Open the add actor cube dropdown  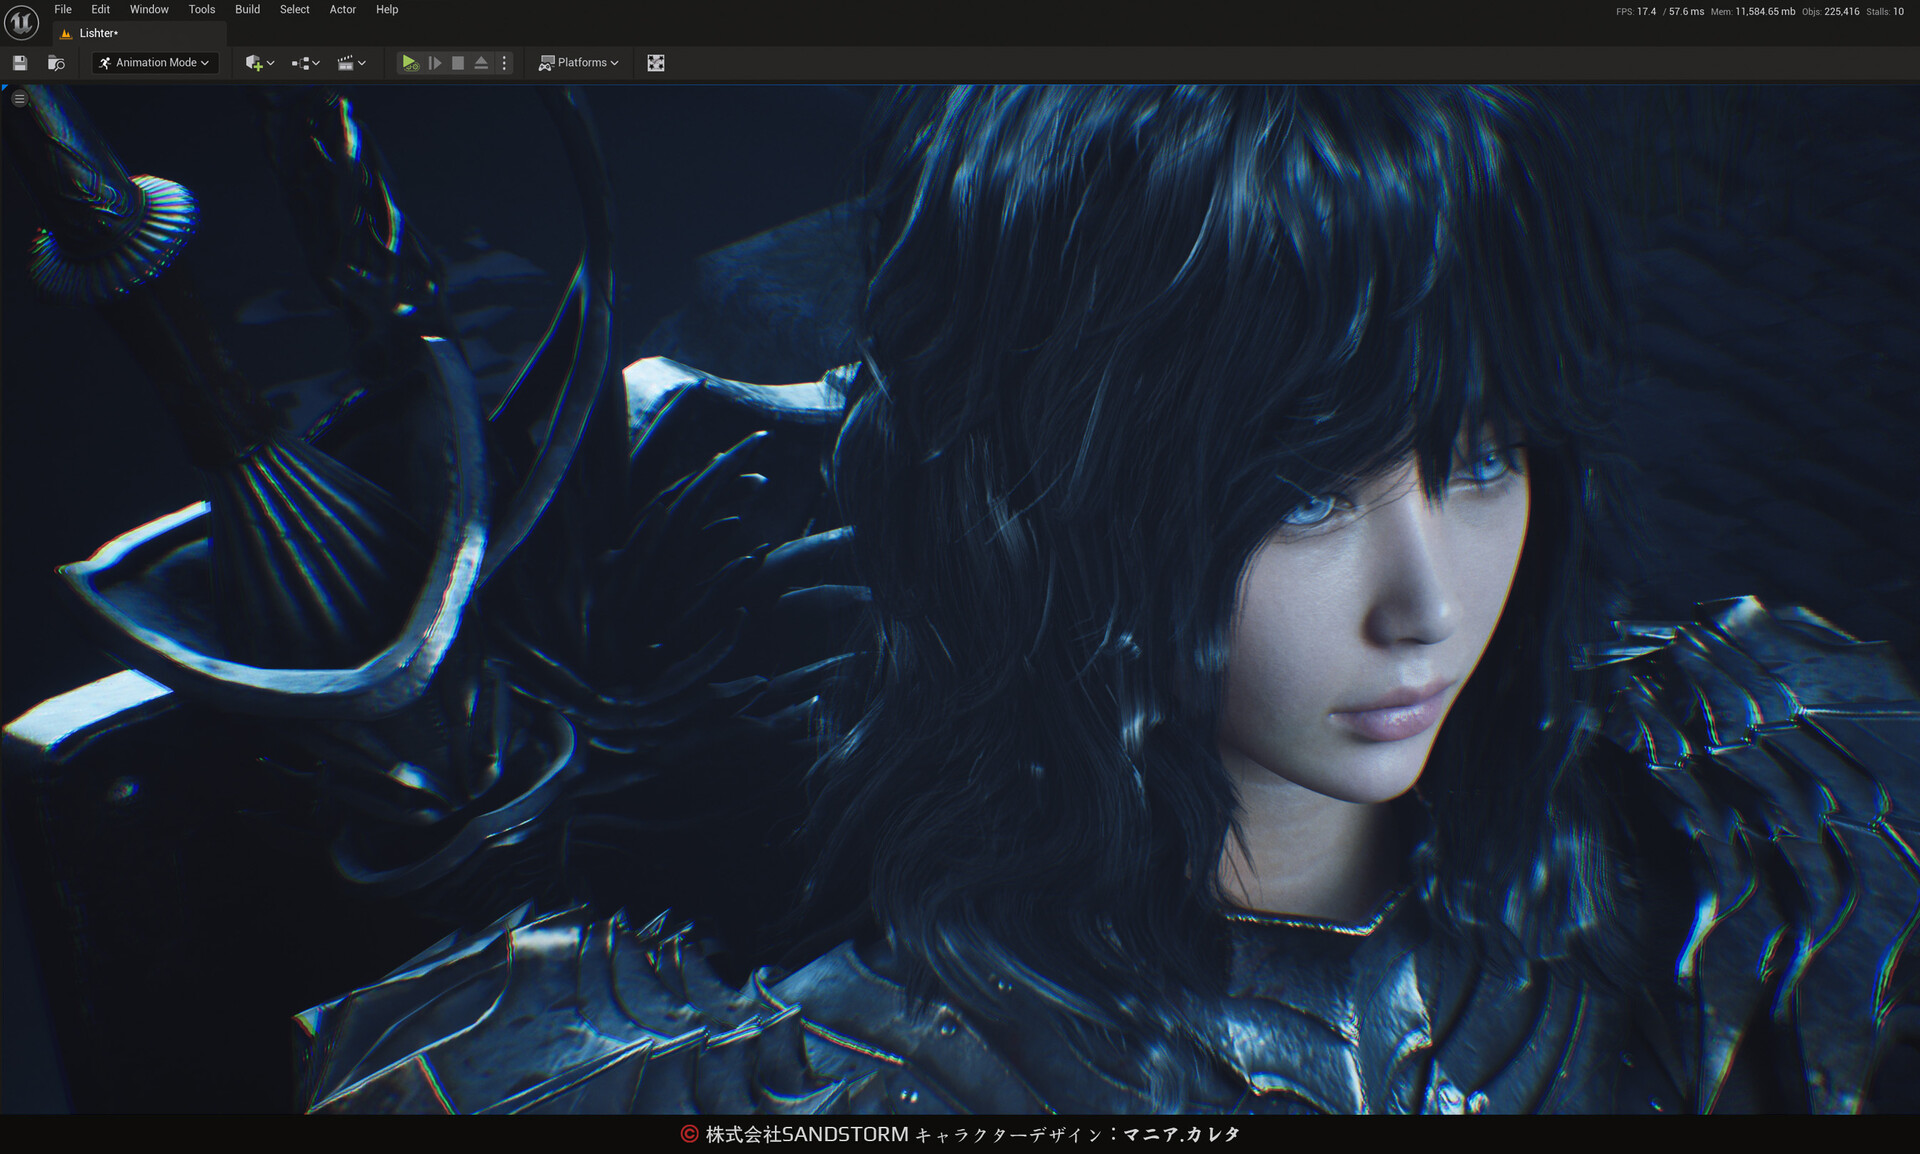(259, 63)
